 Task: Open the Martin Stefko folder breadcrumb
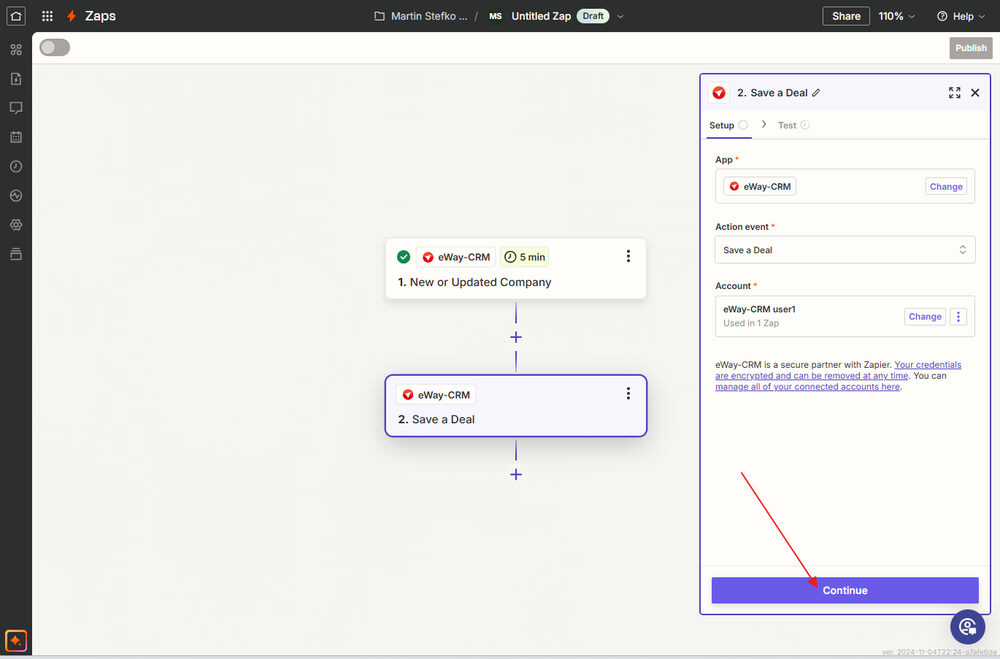[x=429, y=16]
